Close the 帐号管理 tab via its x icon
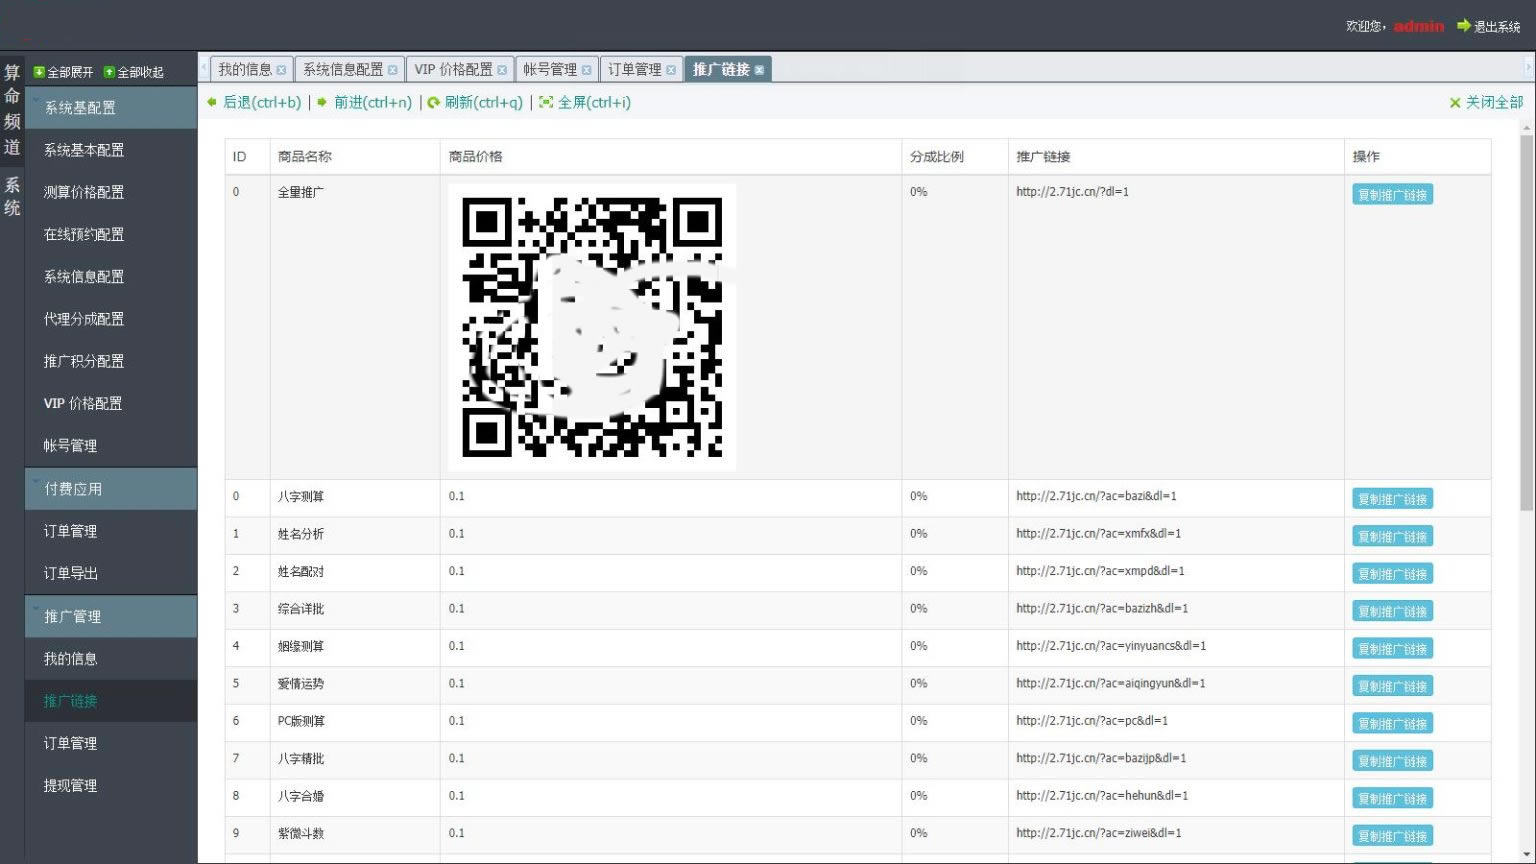Image resolution: width=1536 pixels, height=864 pixels. (586, 70)
